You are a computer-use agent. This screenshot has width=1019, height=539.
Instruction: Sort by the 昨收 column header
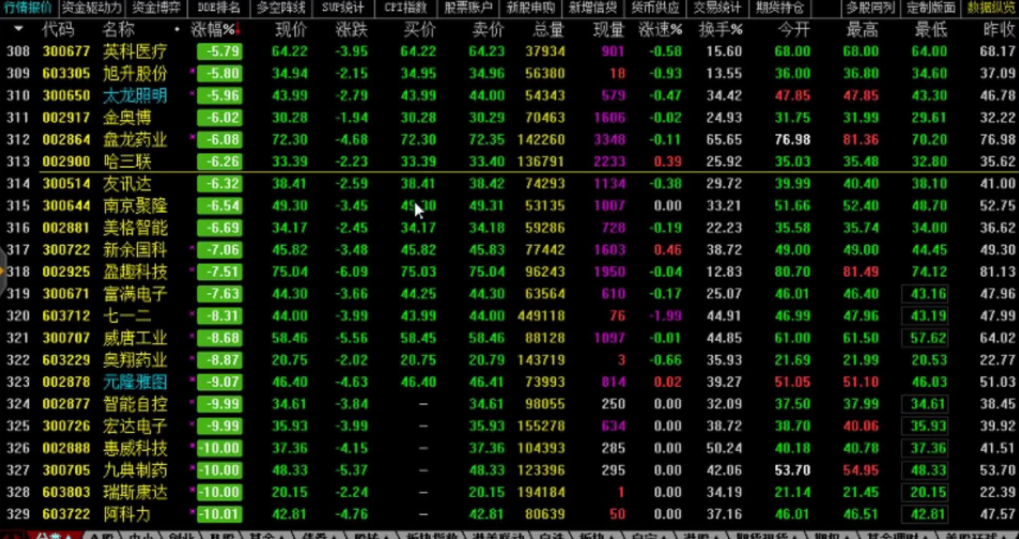[x=1000, y=29]
